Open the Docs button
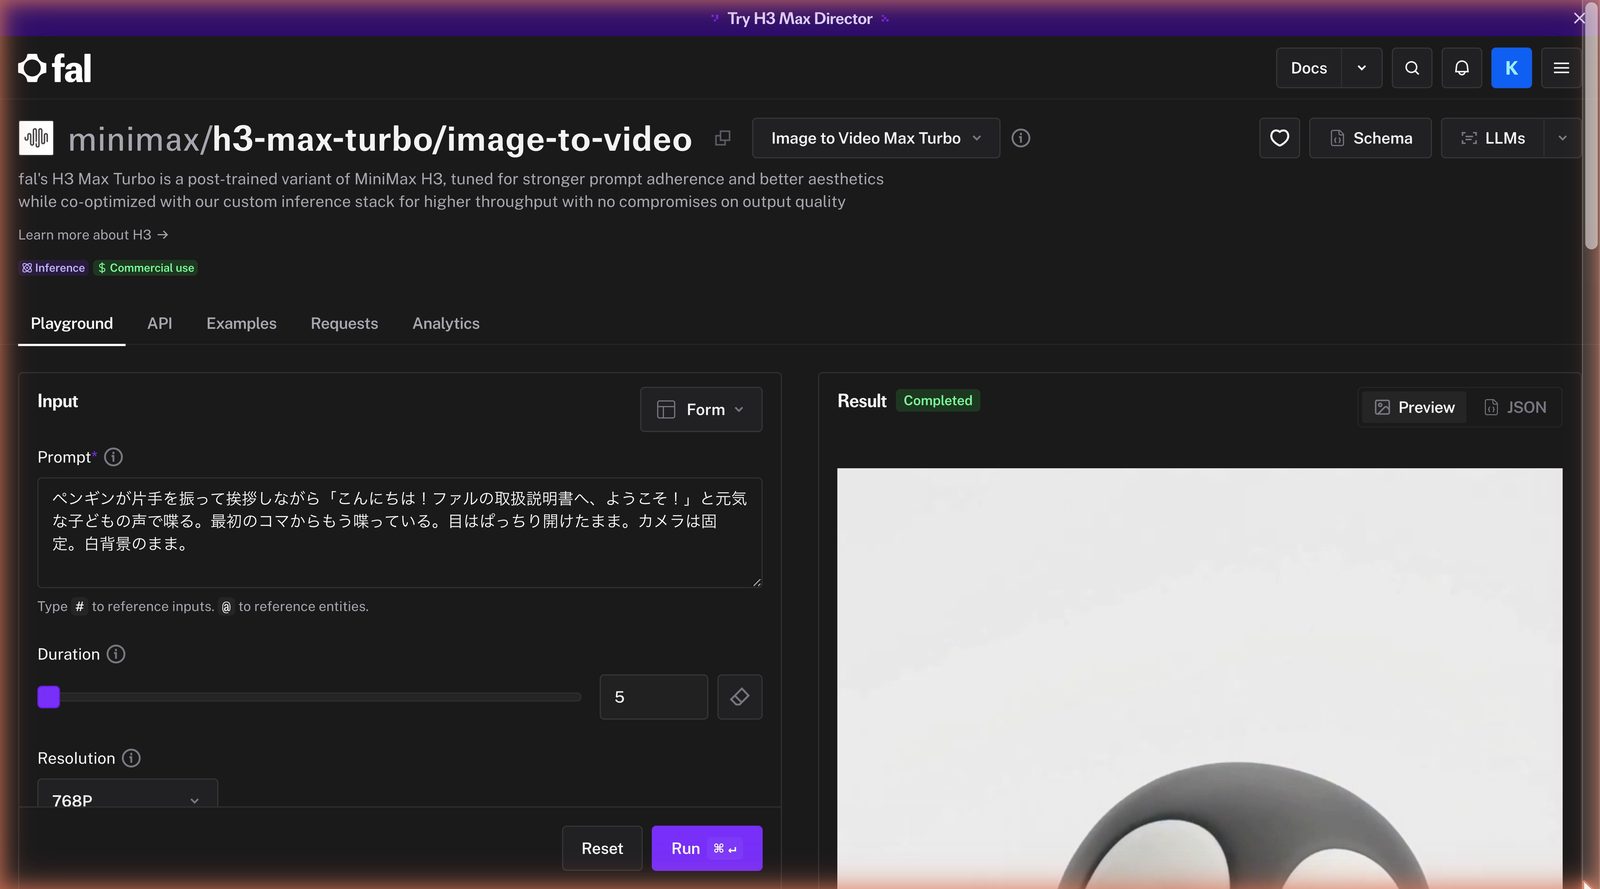 1309,68
